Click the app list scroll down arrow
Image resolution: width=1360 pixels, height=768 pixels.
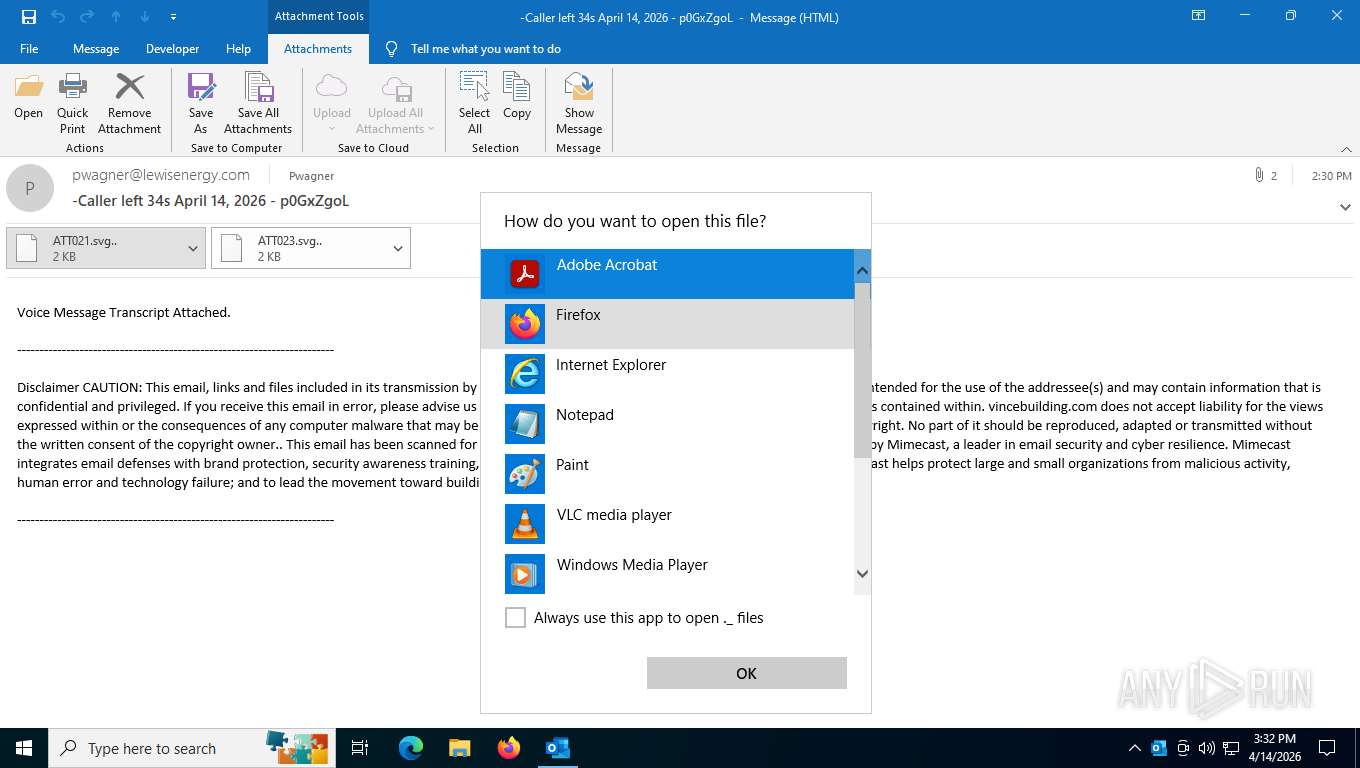click(x=862, y=574)
